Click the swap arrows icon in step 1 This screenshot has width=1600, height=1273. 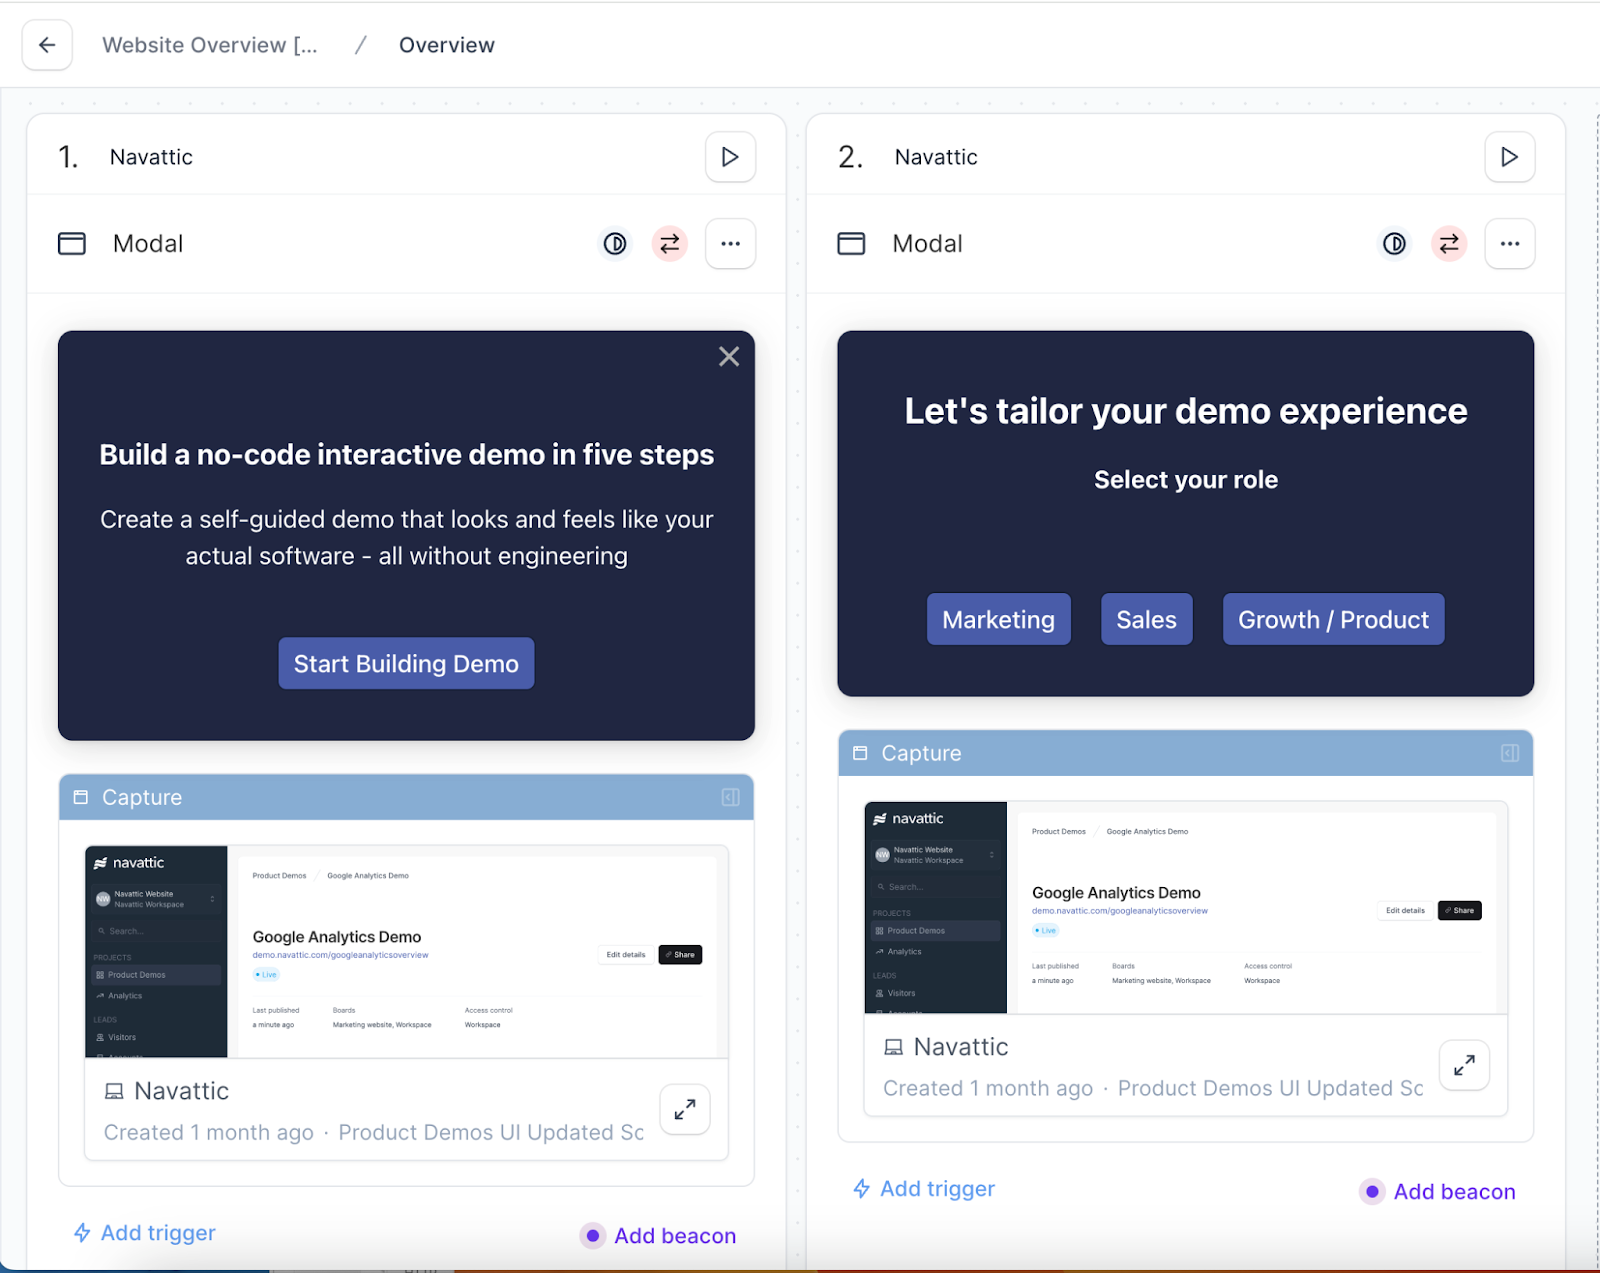[x=670, y=244]
